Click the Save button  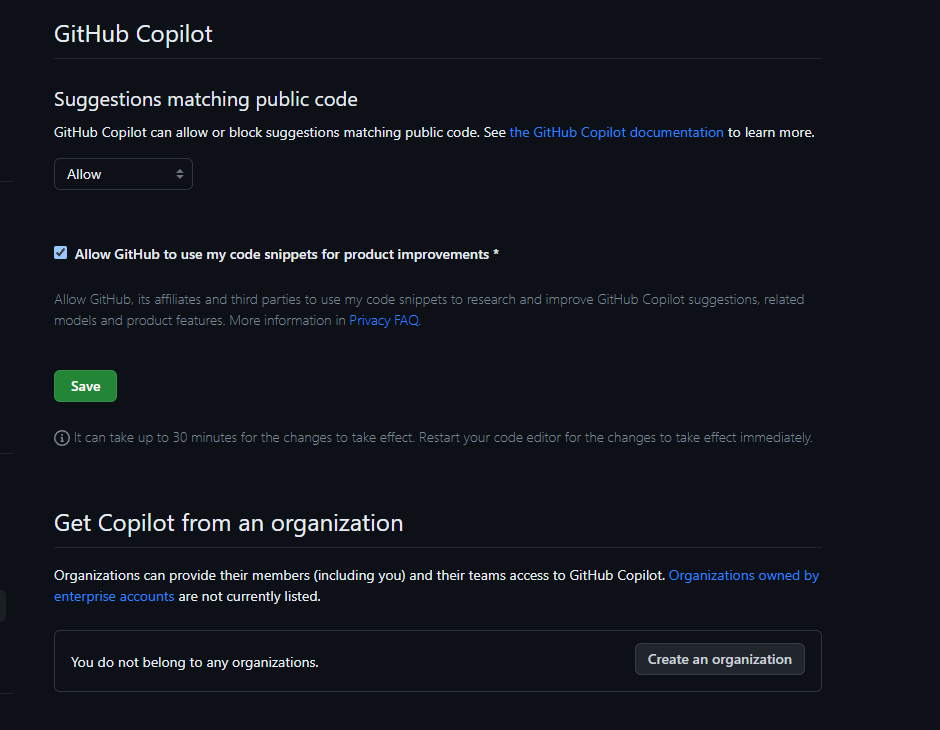click(85, 385)
